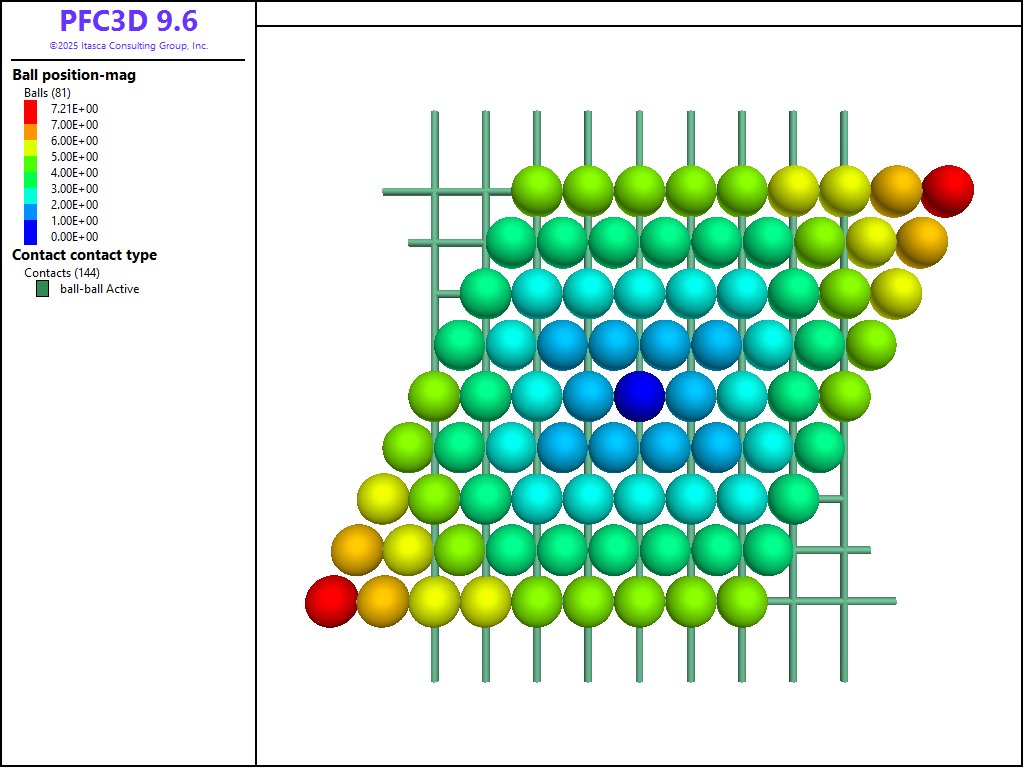The height and width of the screenshot is (768, 1024).
Task: Select the Contact contact type heading
Action: tap(84, 255)
